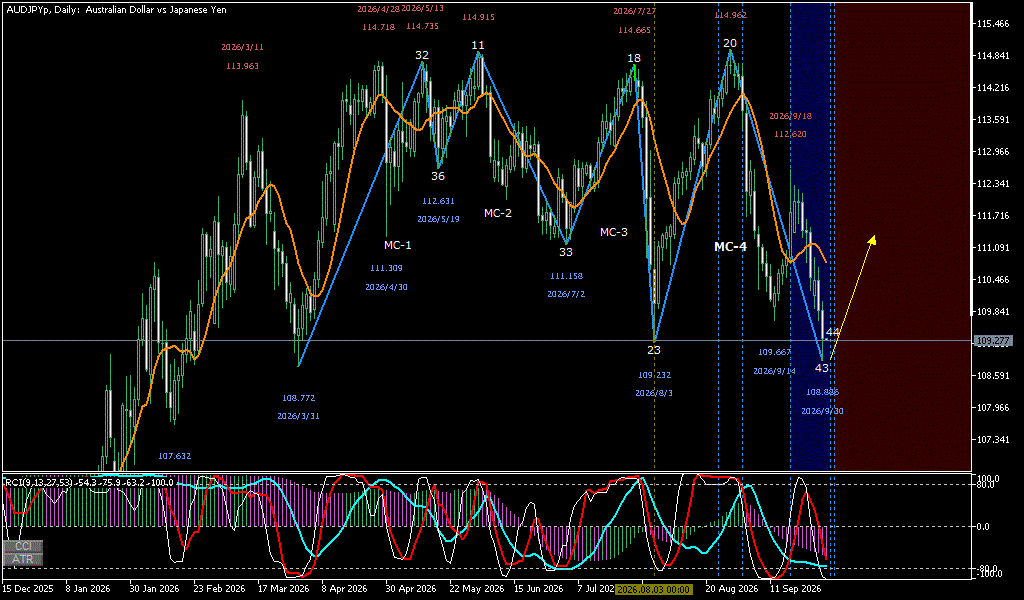Click the AUDJPYp Daily chart title
Screen dimensions: 1024x600
click(116, 10)
